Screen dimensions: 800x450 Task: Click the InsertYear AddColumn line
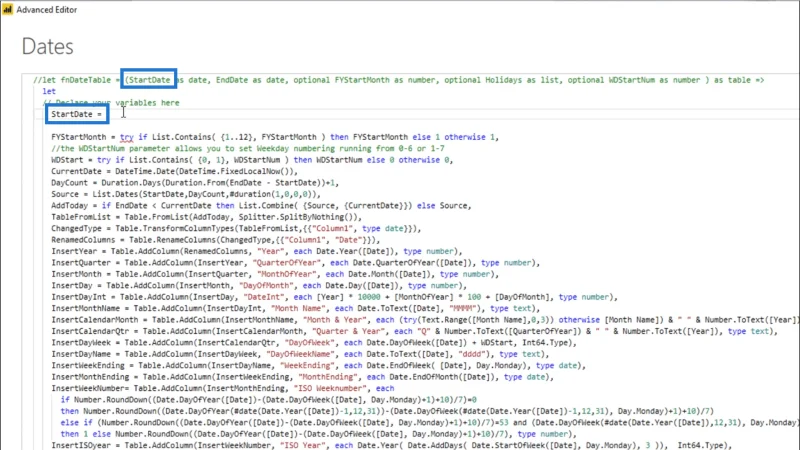[x=257, y=251]
